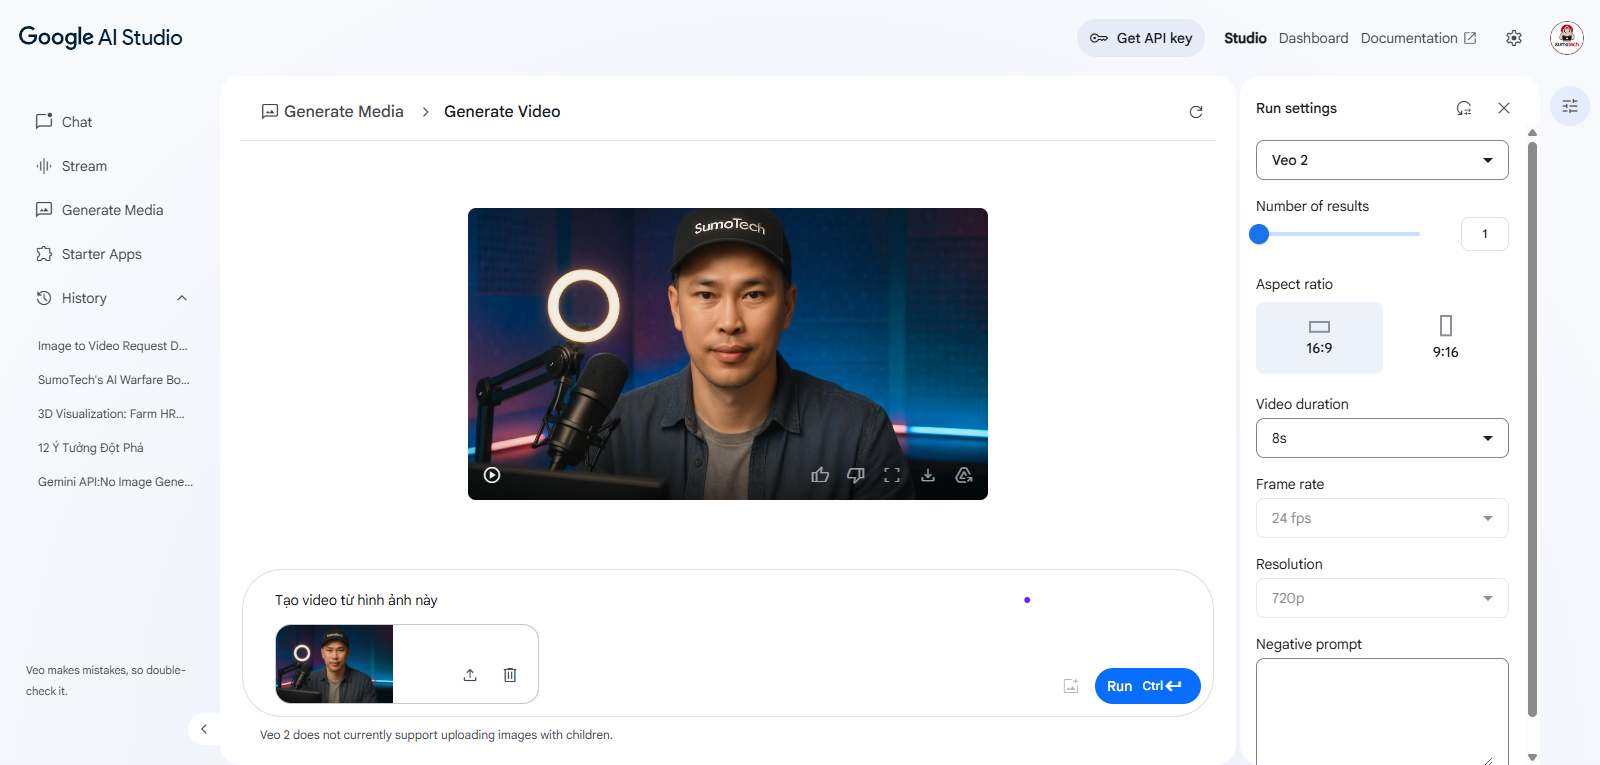Open history item Image to Video Request
This screenshot has width=1600, height=765.
pyautogui.click(x=113, y=346)
